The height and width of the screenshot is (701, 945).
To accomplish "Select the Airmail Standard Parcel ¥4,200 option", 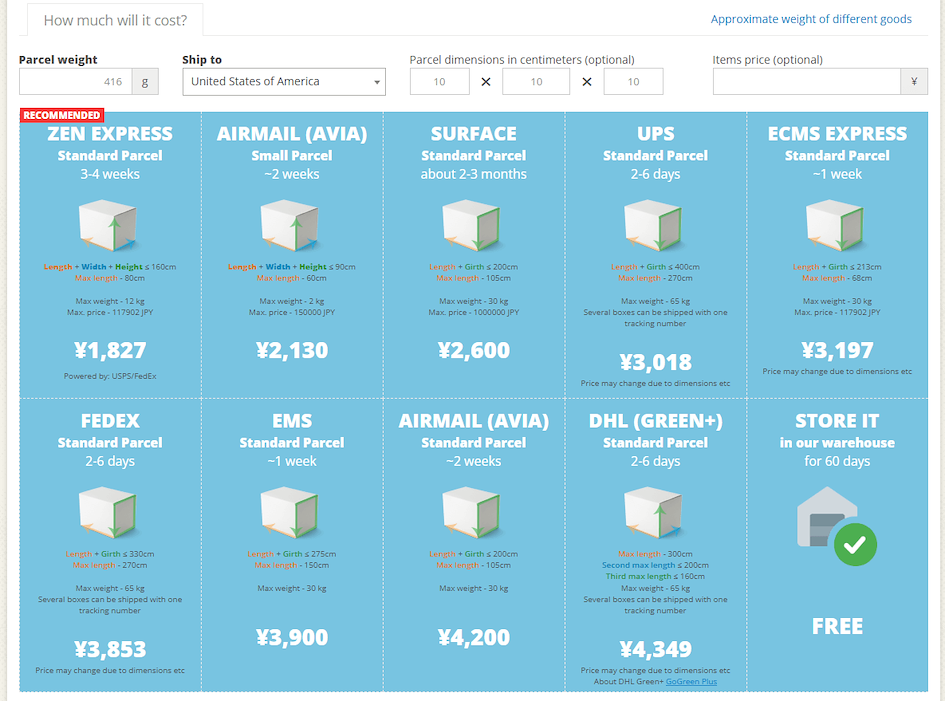I will 473,637.
